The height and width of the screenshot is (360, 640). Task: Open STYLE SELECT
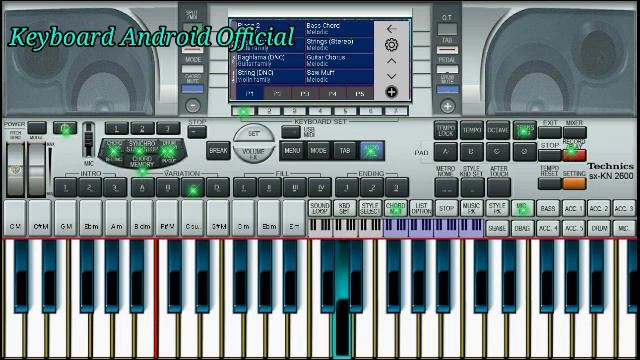point(370,208)
